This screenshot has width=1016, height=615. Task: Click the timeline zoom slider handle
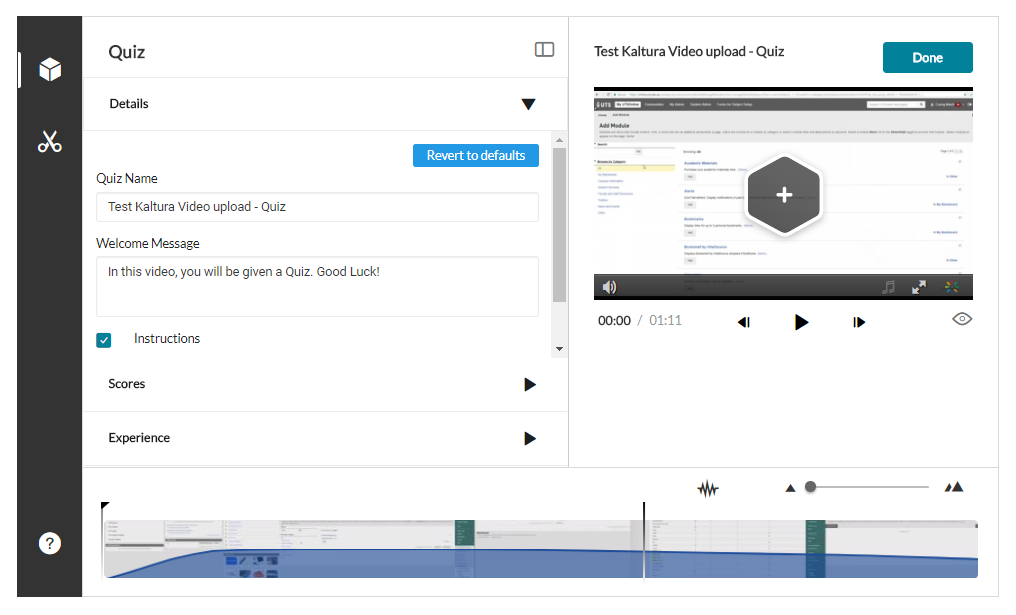[x=811, y=487]
